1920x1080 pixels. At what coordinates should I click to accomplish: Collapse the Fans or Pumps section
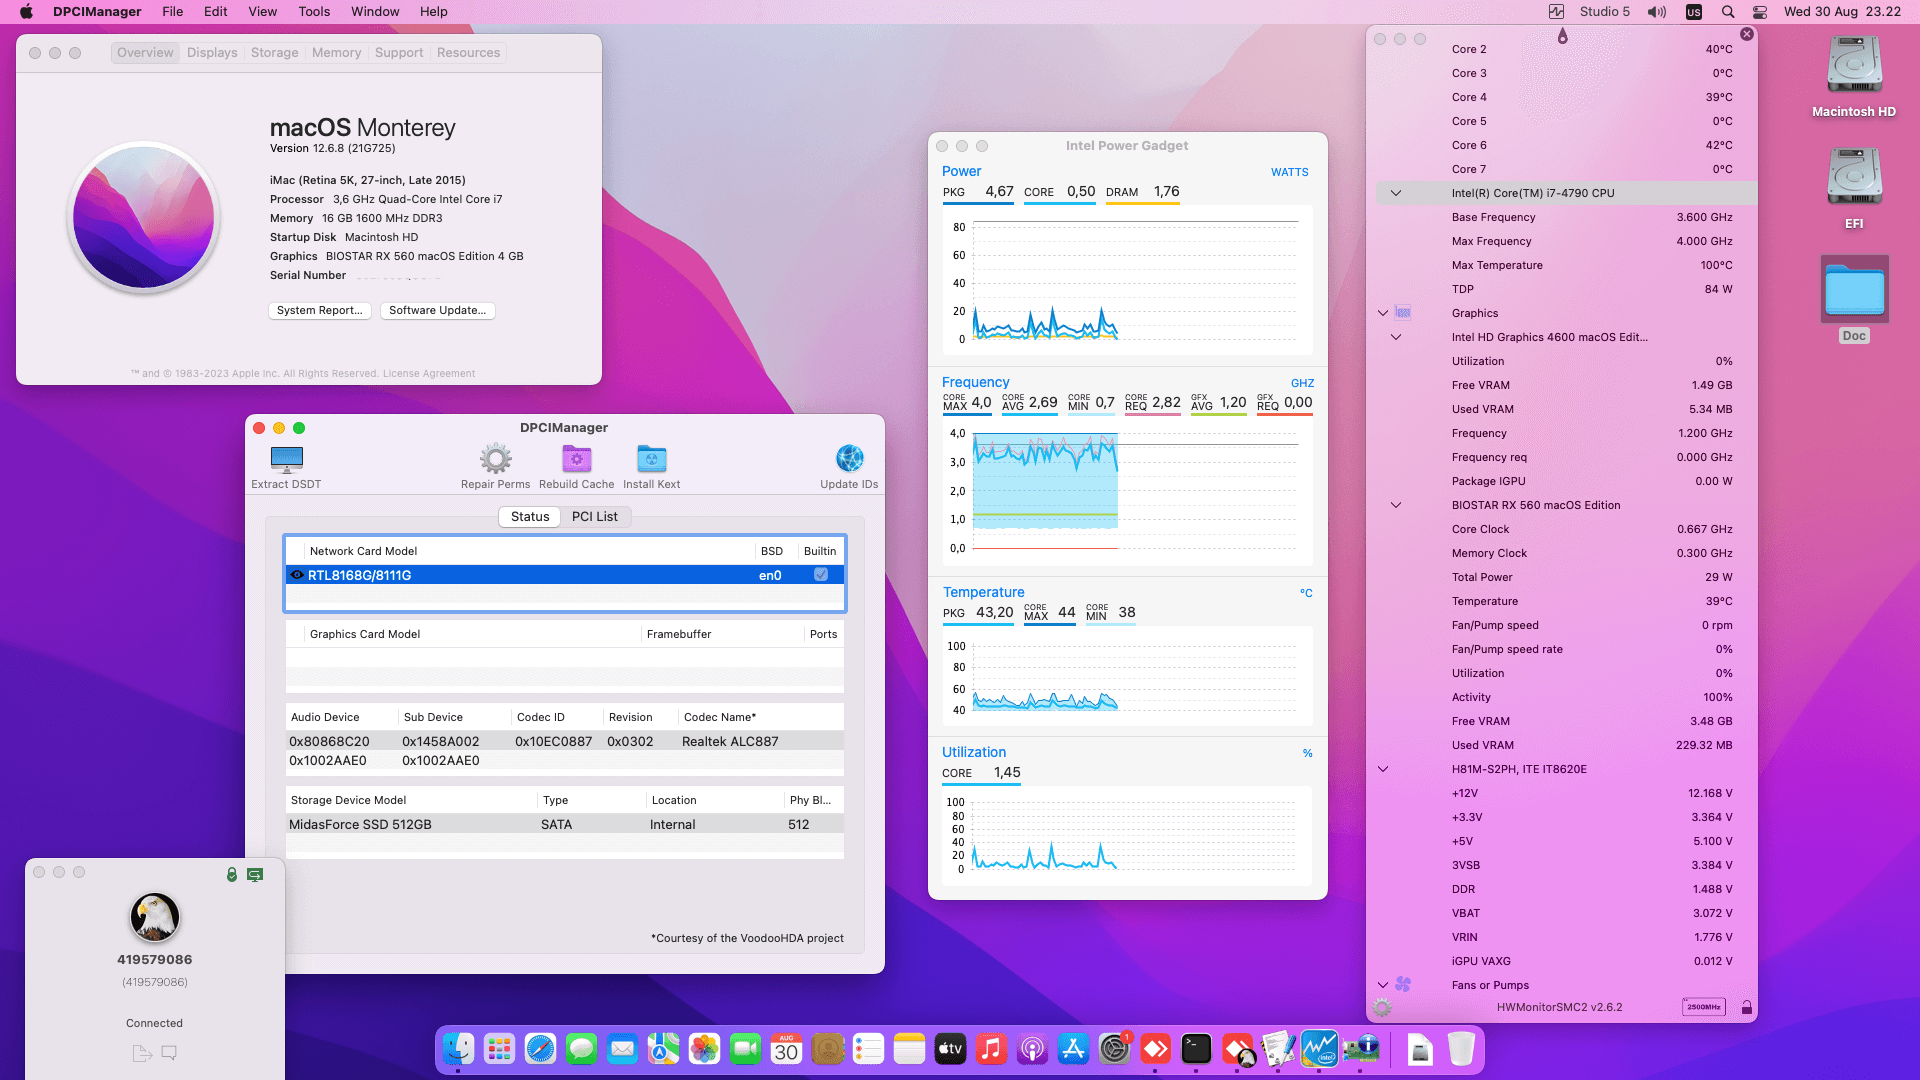click(1383, 985)
